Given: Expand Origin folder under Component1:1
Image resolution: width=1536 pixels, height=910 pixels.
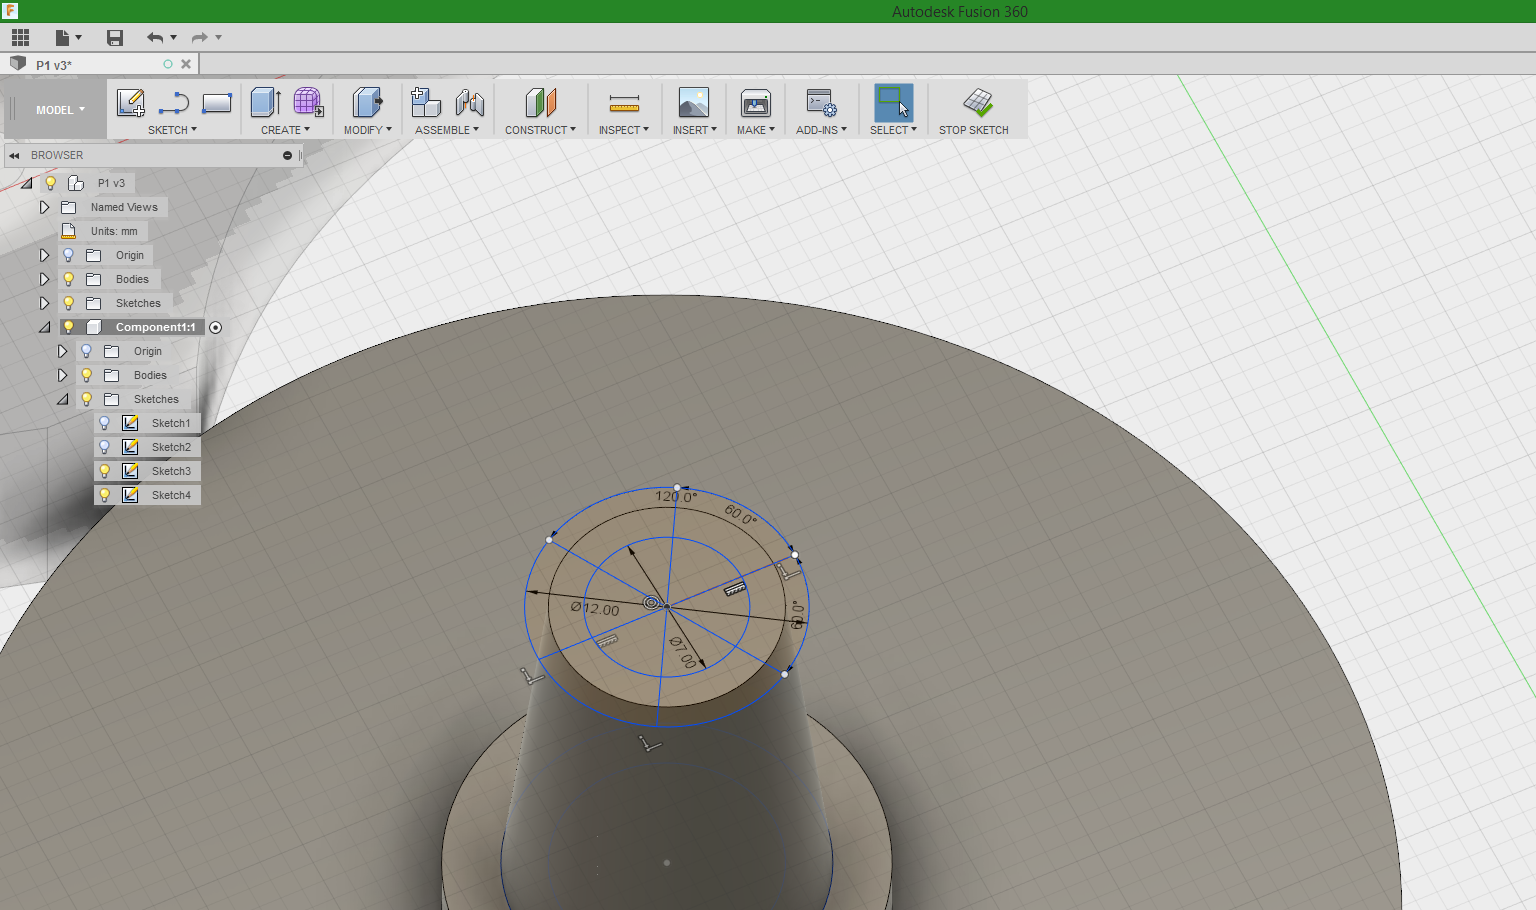Looking at the screenshot, I should (x=62, y=351).
